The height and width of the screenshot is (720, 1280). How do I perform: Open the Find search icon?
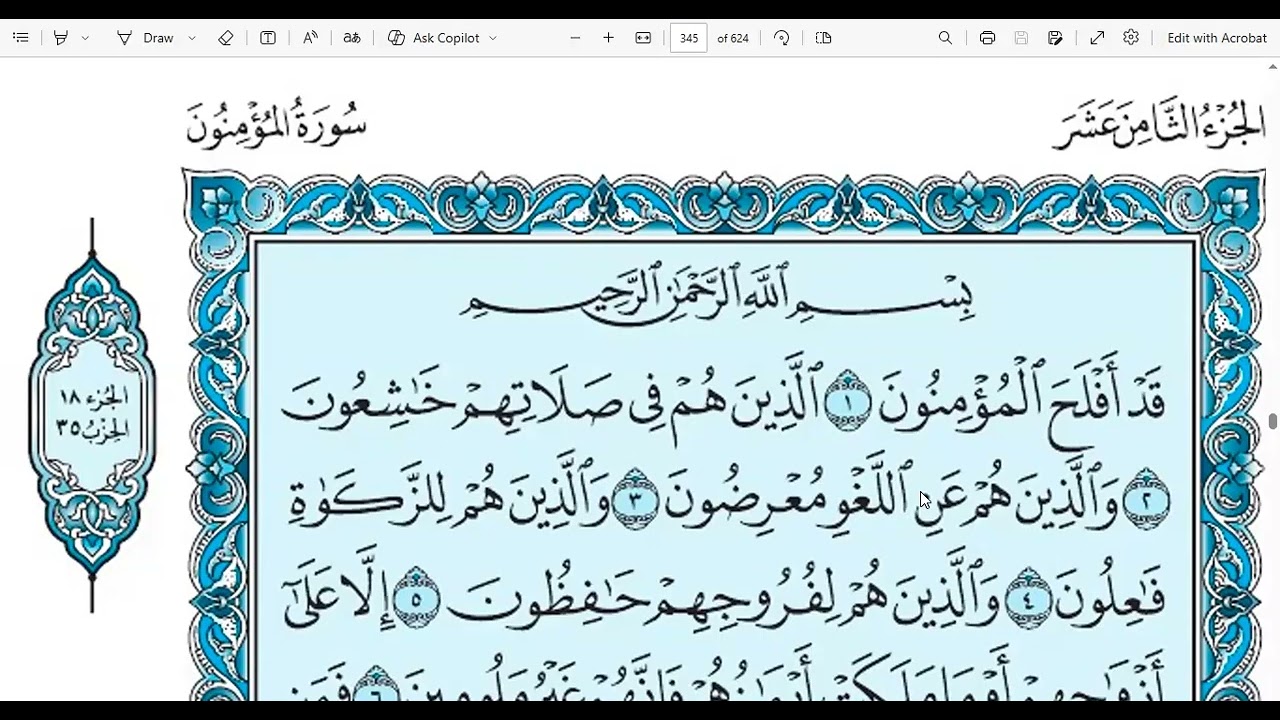coord(945,38)
